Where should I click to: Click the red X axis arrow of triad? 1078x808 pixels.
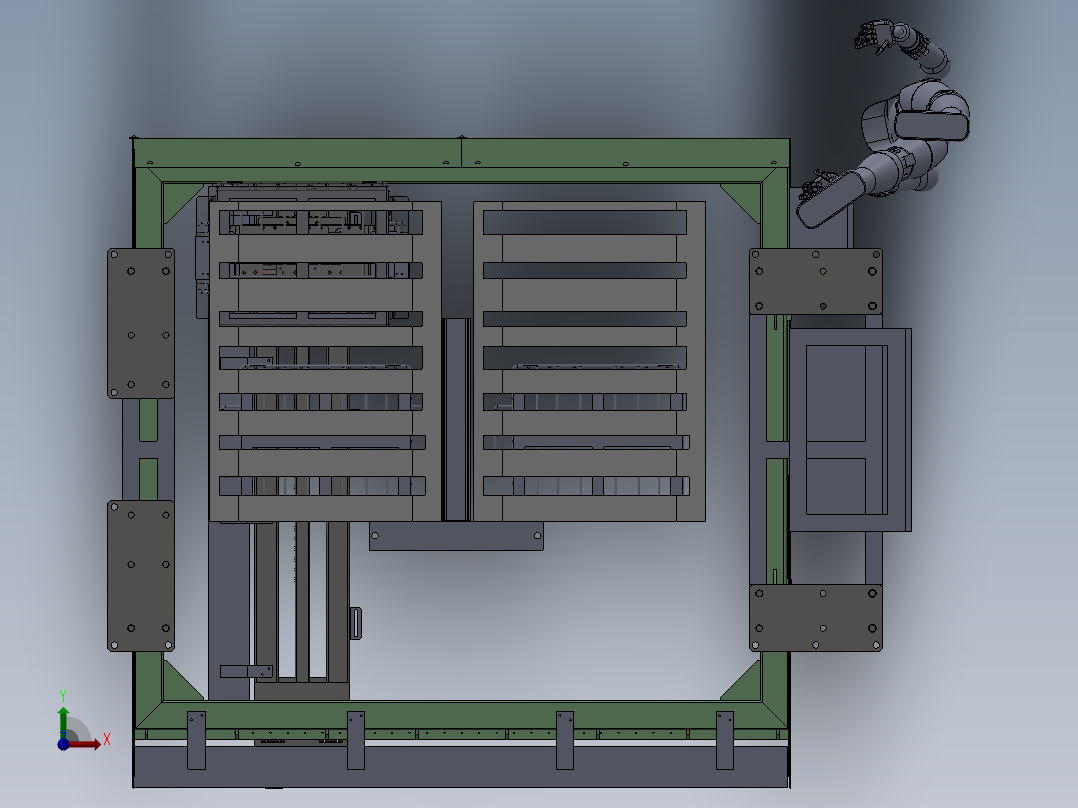tap(85, 744)
